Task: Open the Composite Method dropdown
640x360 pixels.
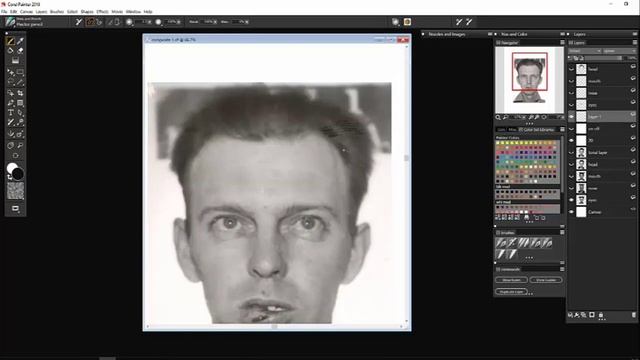Action: click(584, 51)
